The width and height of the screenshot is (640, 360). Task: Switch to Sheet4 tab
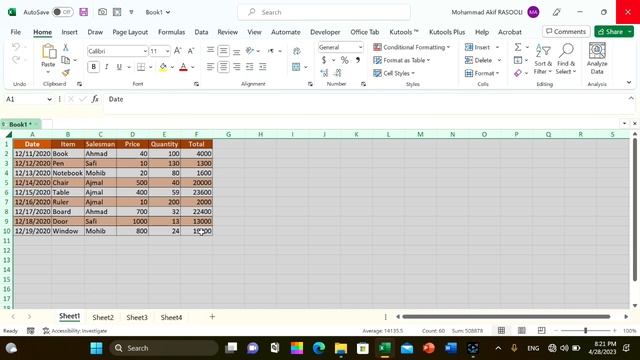(x=171, y=317)
